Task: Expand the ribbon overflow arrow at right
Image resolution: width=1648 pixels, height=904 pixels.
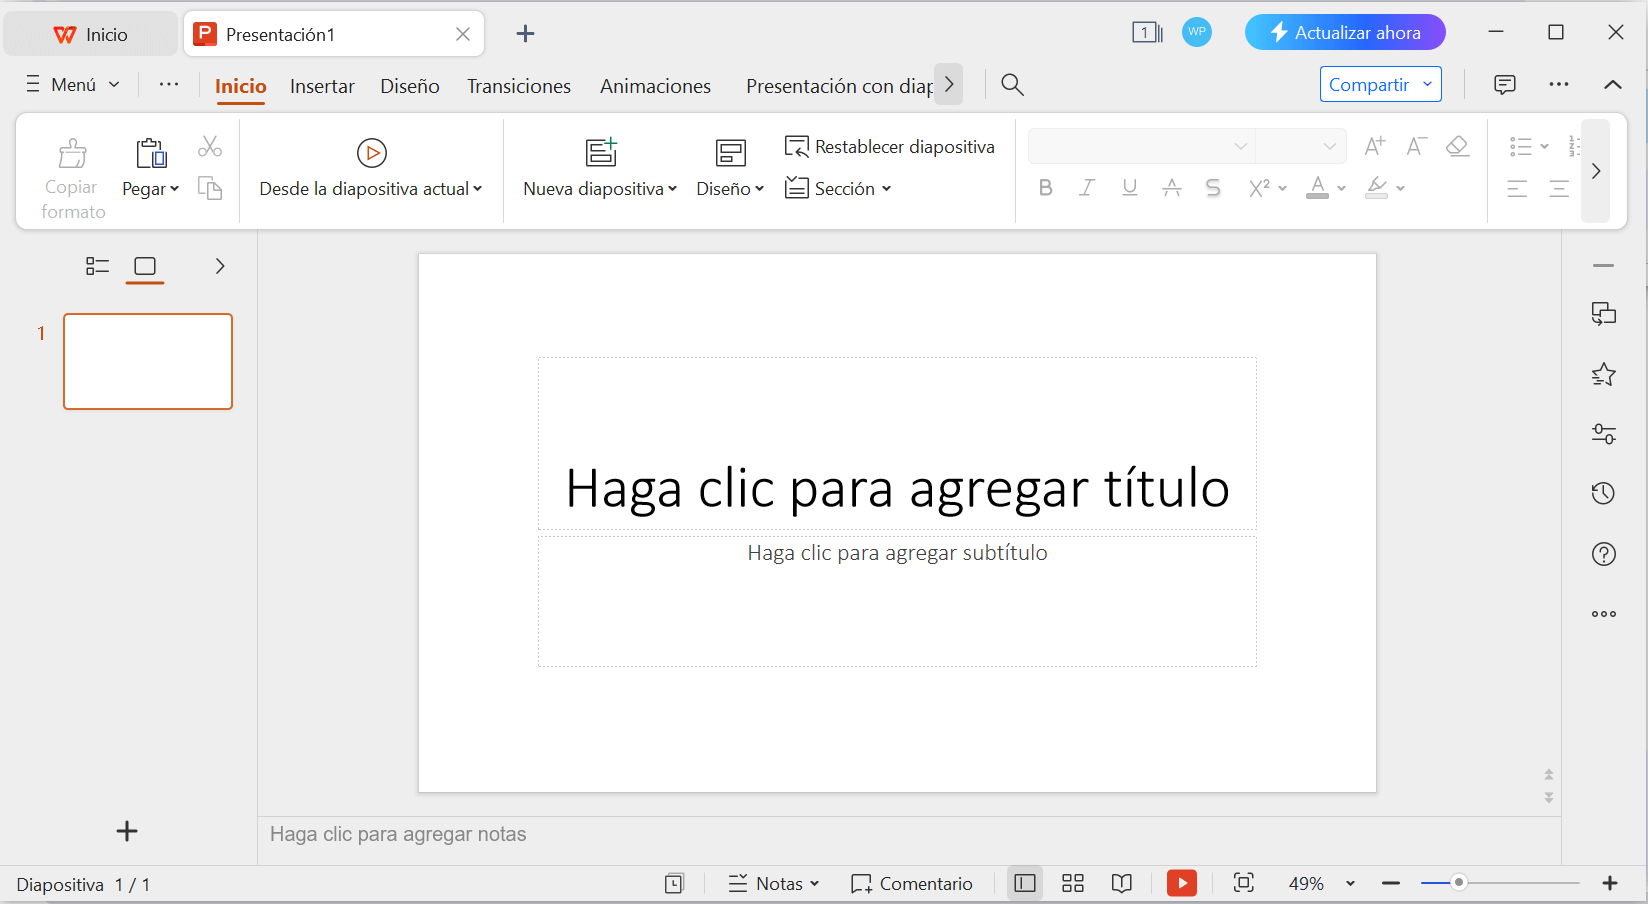Action: (x=1596, y=171)
